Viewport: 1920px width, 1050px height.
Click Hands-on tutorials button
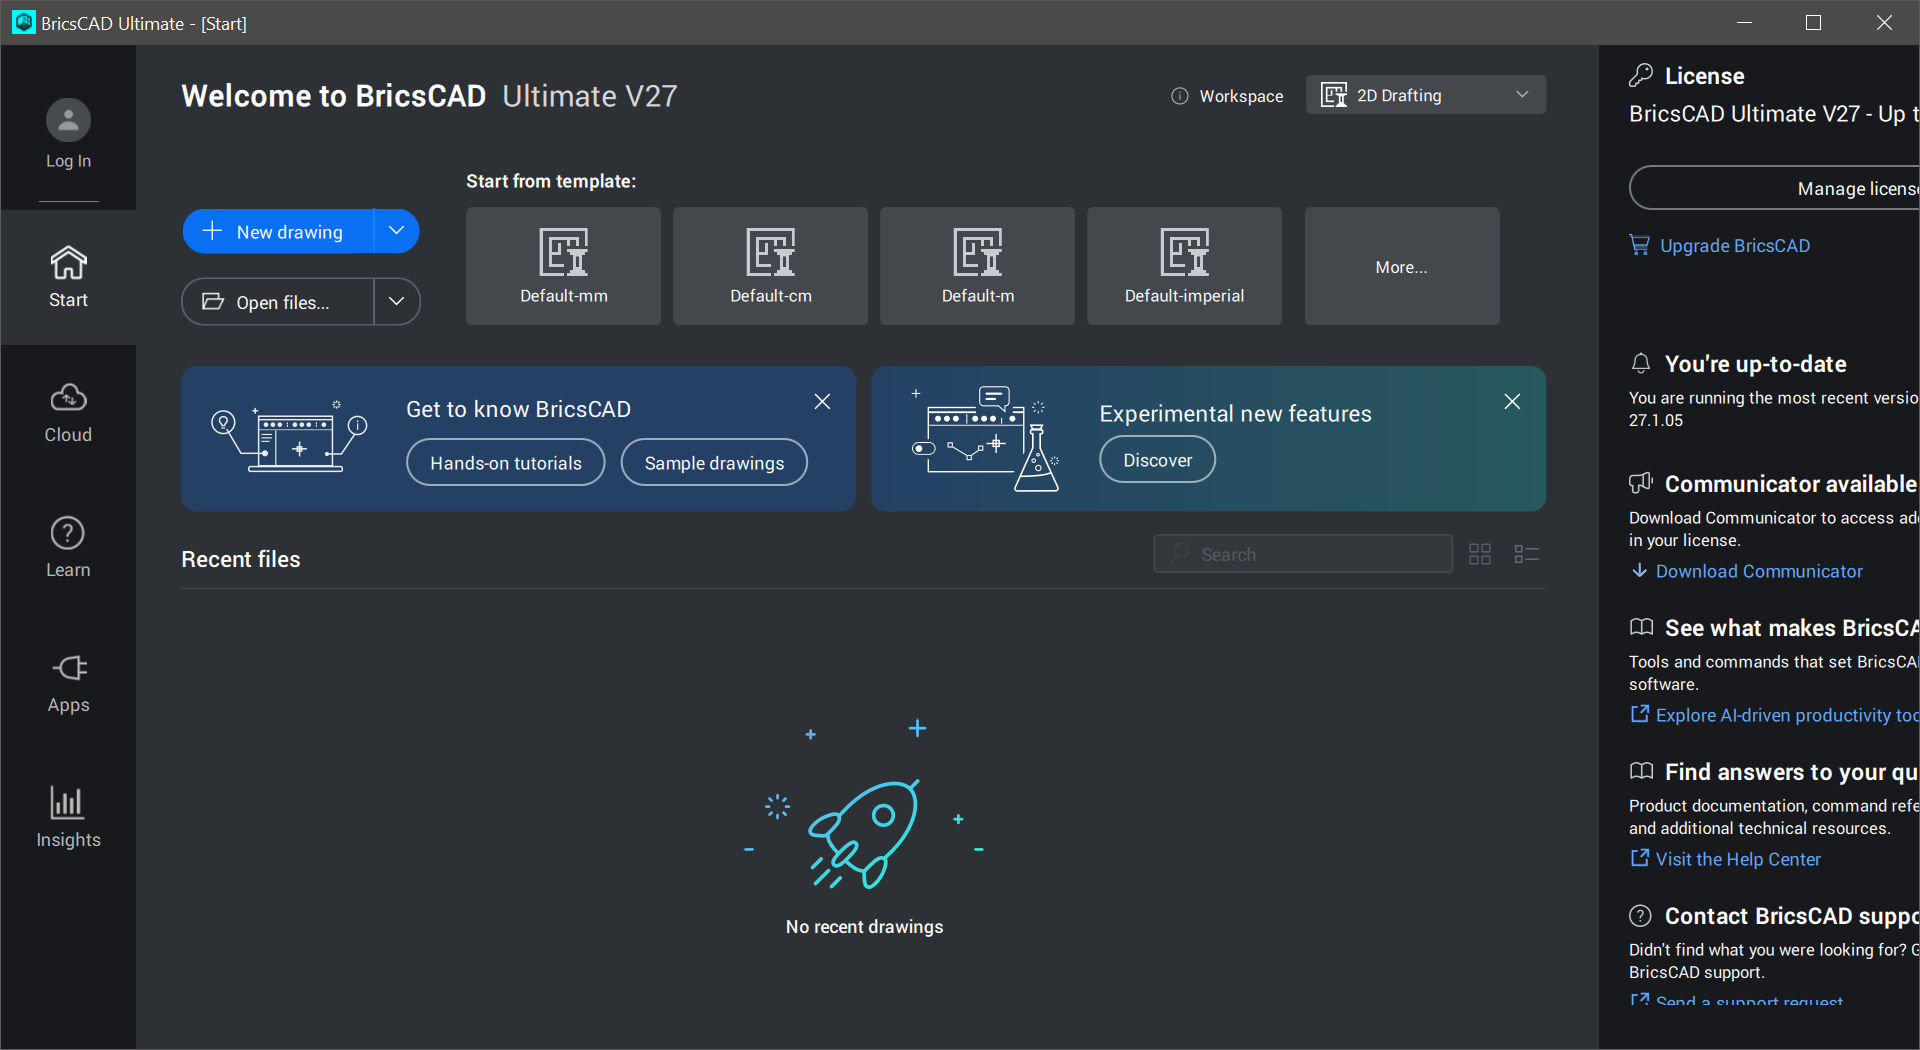point(506,463)
